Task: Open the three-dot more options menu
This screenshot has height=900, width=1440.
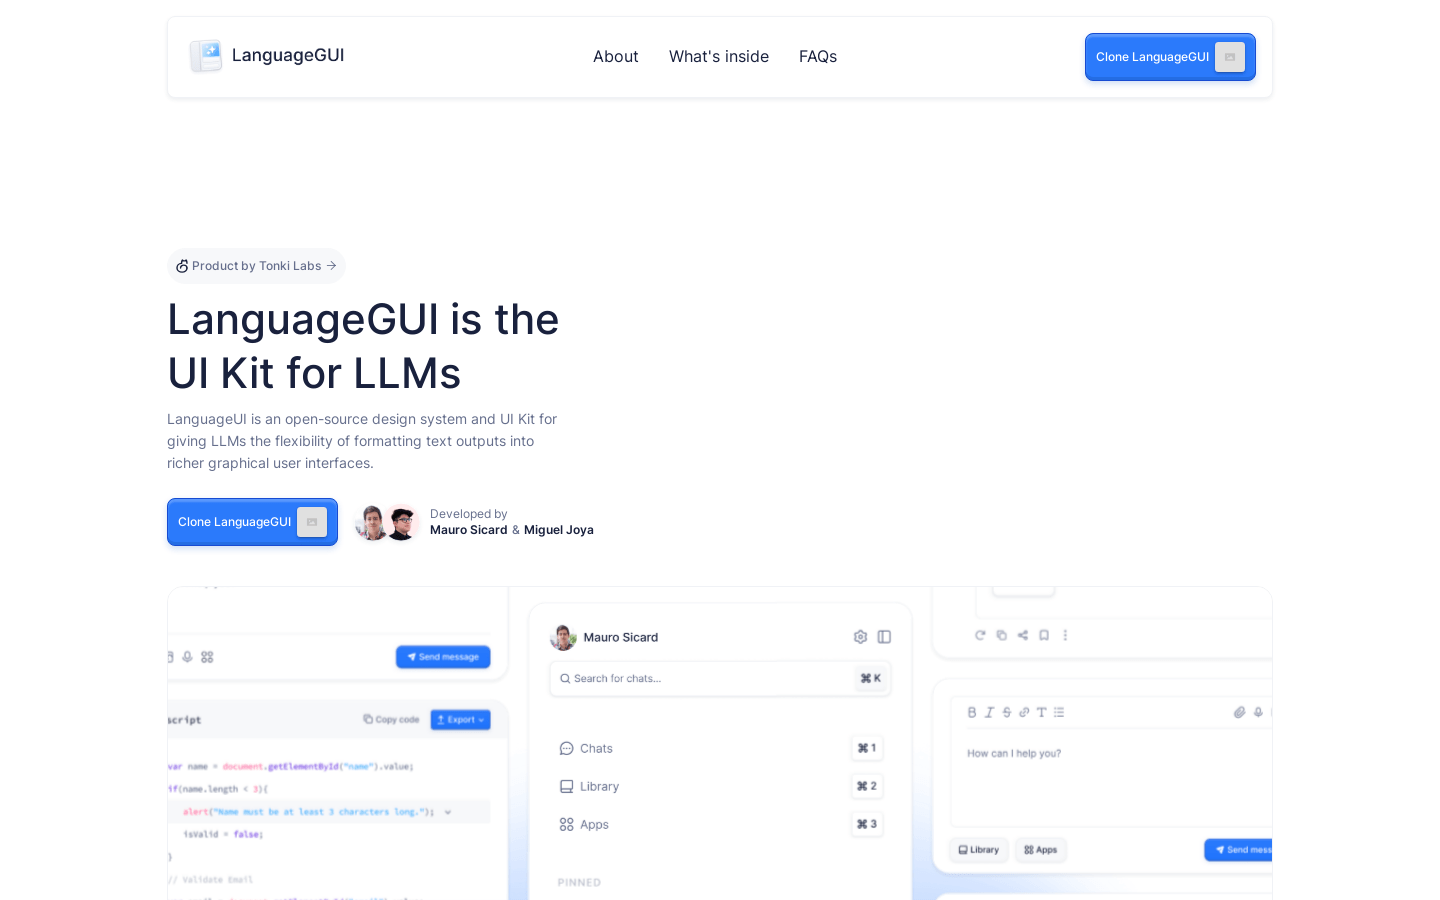Action: tap(1065, 635)
